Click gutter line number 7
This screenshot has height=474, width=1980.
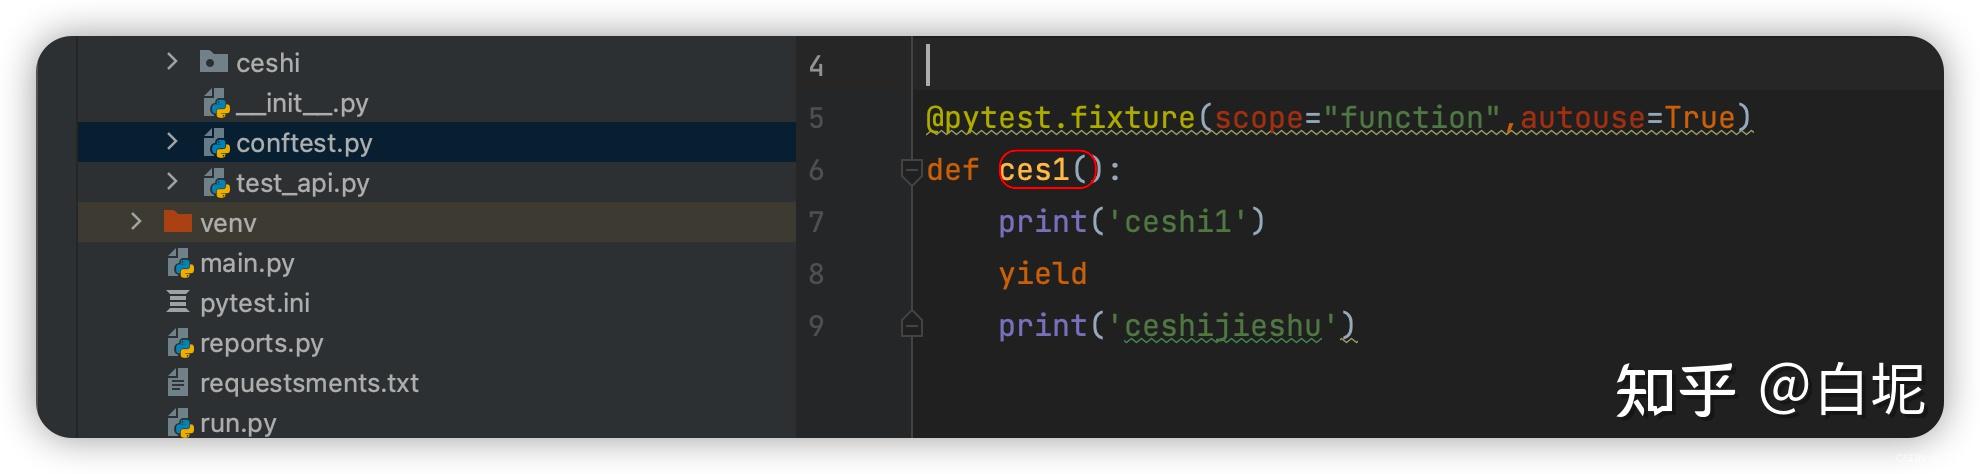(816, 222)
